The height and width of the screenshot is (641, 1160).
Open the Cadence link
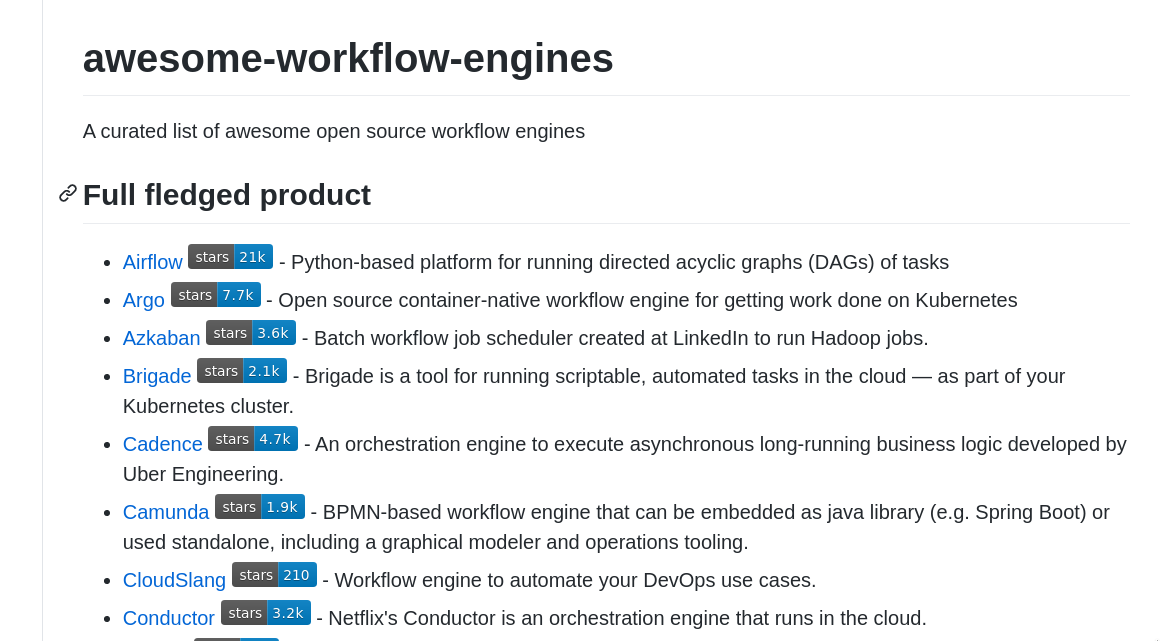point(163,444)
